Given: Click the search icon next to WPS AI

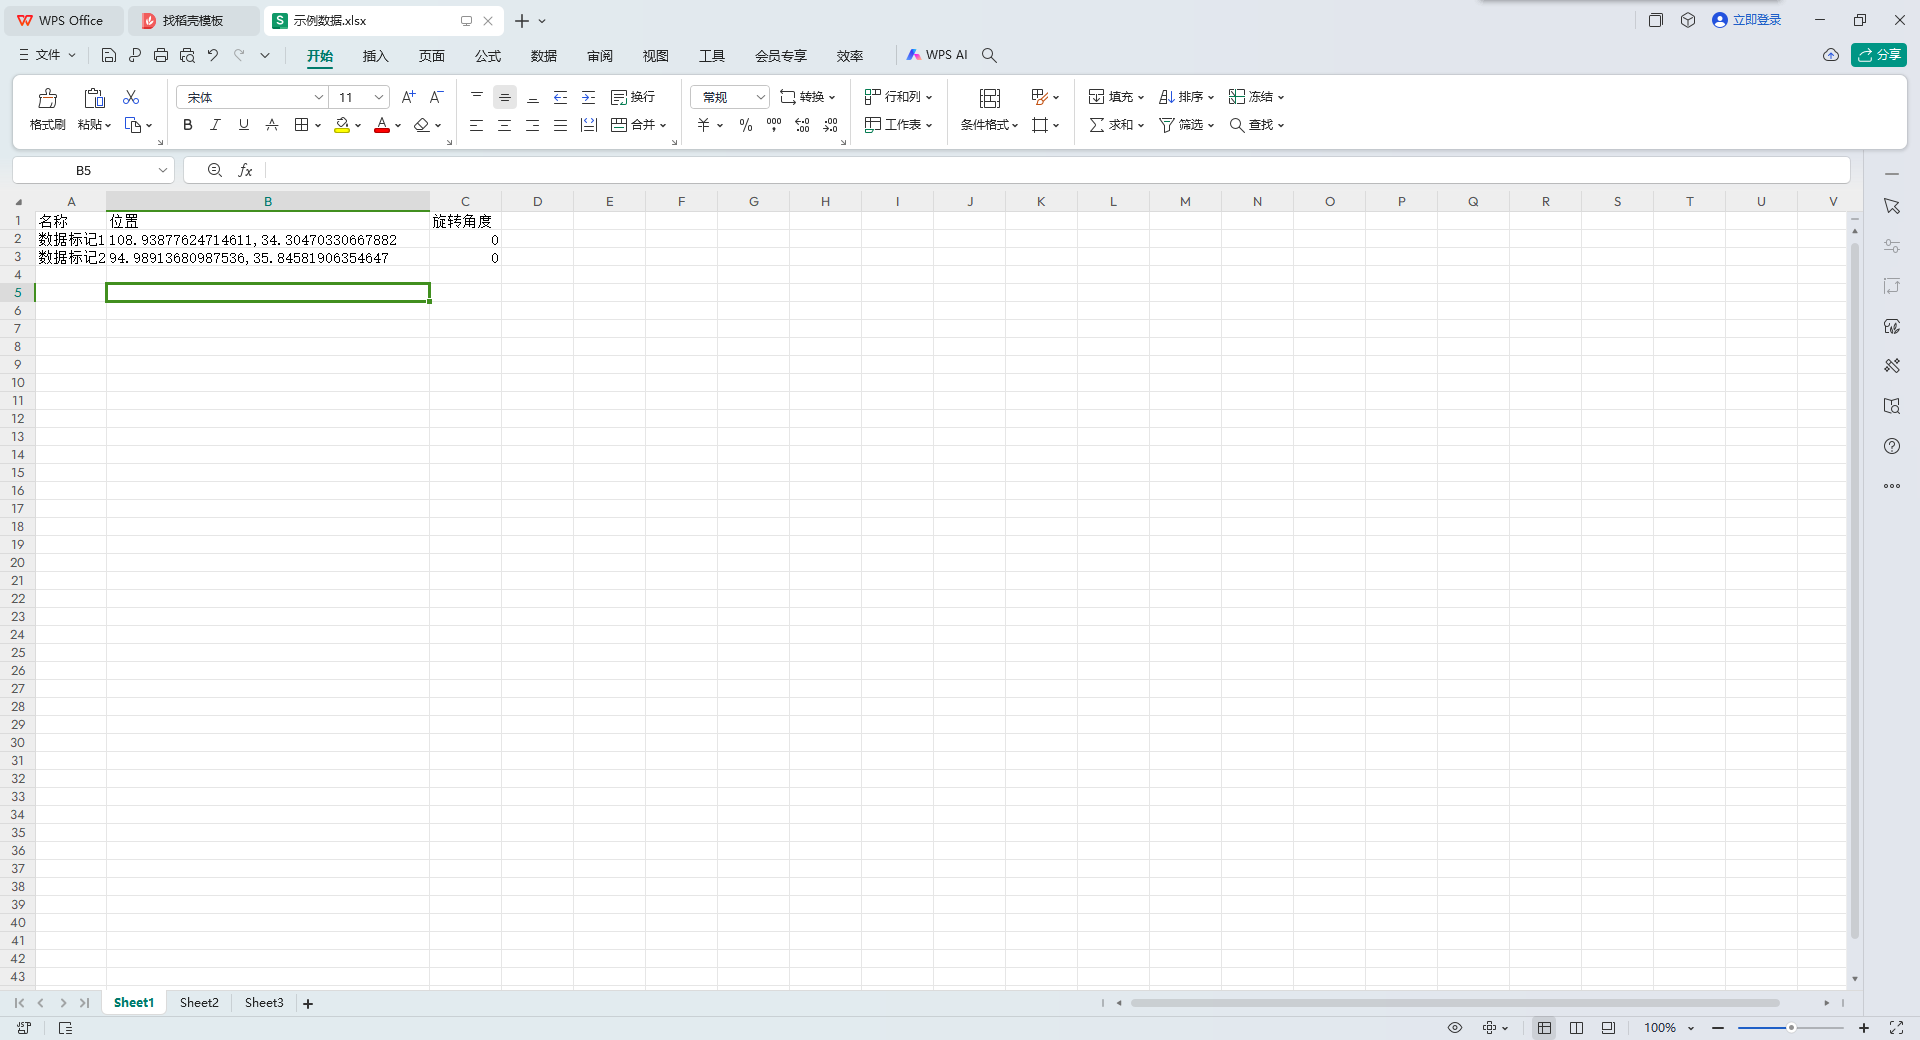Looking at the screenshot, I should [x=989, y=55].
